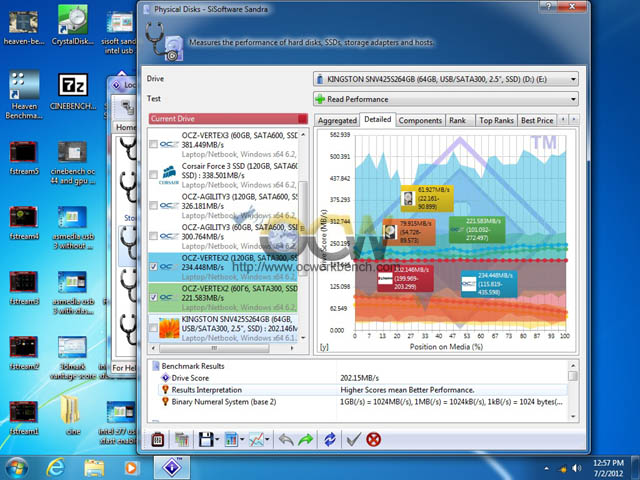Open the bar chart icon's dropdown arrow

pos(242,440)
